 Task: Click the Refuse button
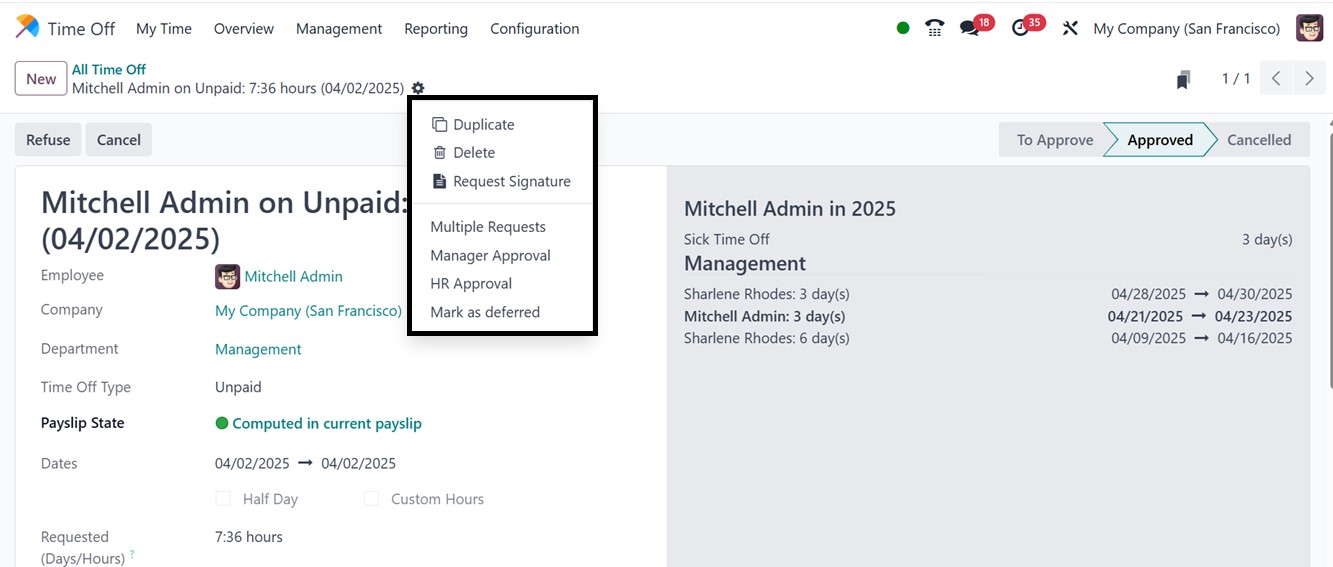click(x=48, y=140)
